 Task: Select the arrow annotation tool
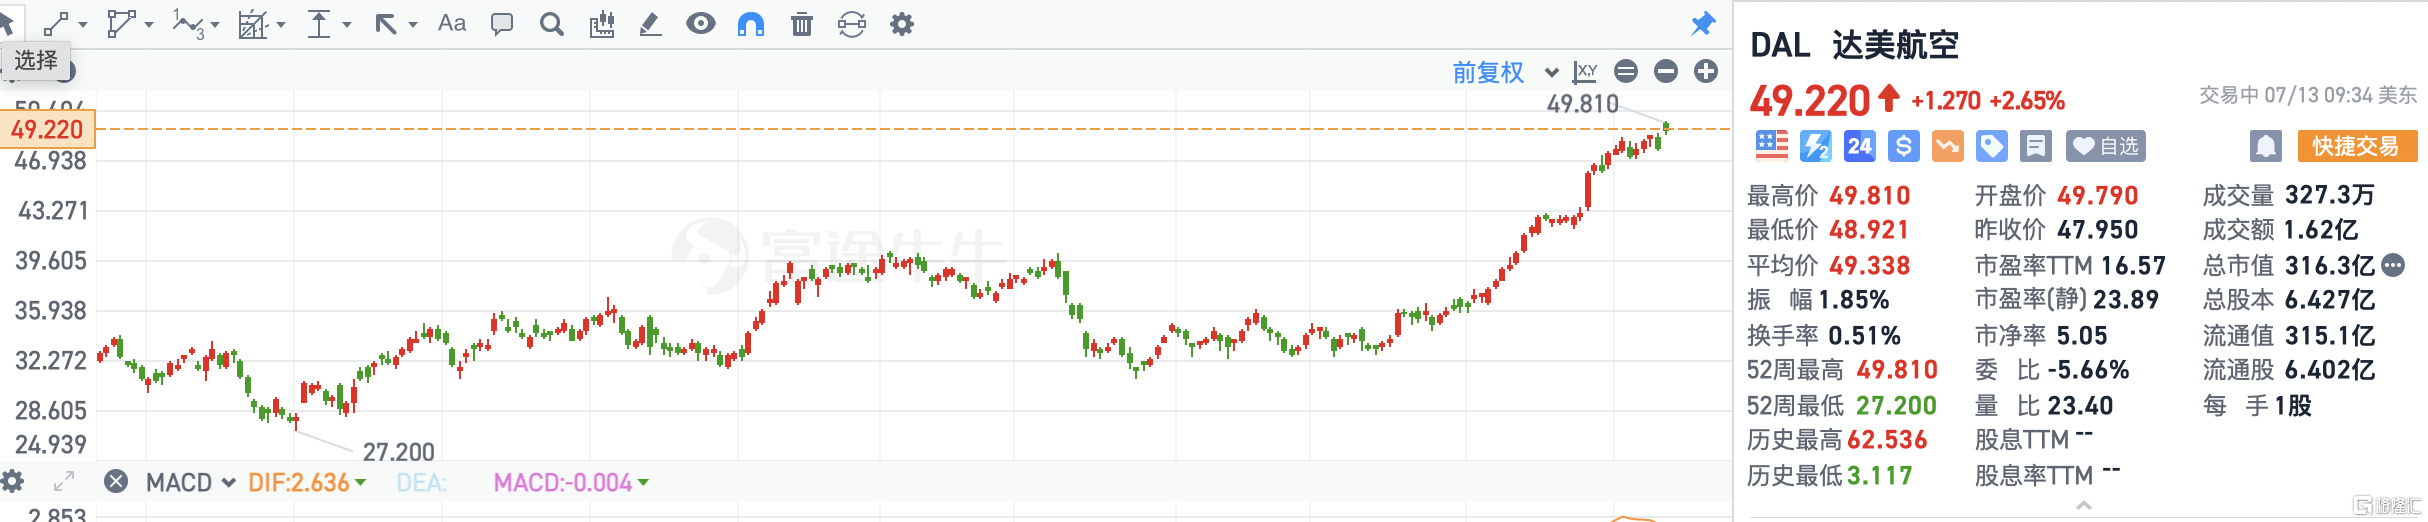click(x=386, y=24)
